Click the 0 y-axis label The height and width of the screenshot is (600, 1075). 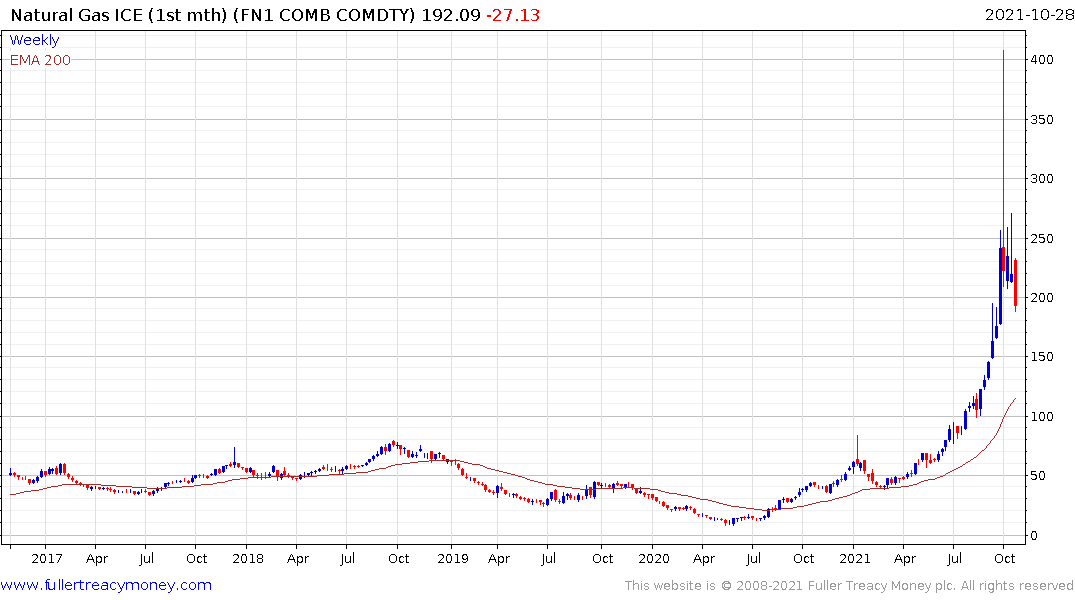(x=1035, y=536)
